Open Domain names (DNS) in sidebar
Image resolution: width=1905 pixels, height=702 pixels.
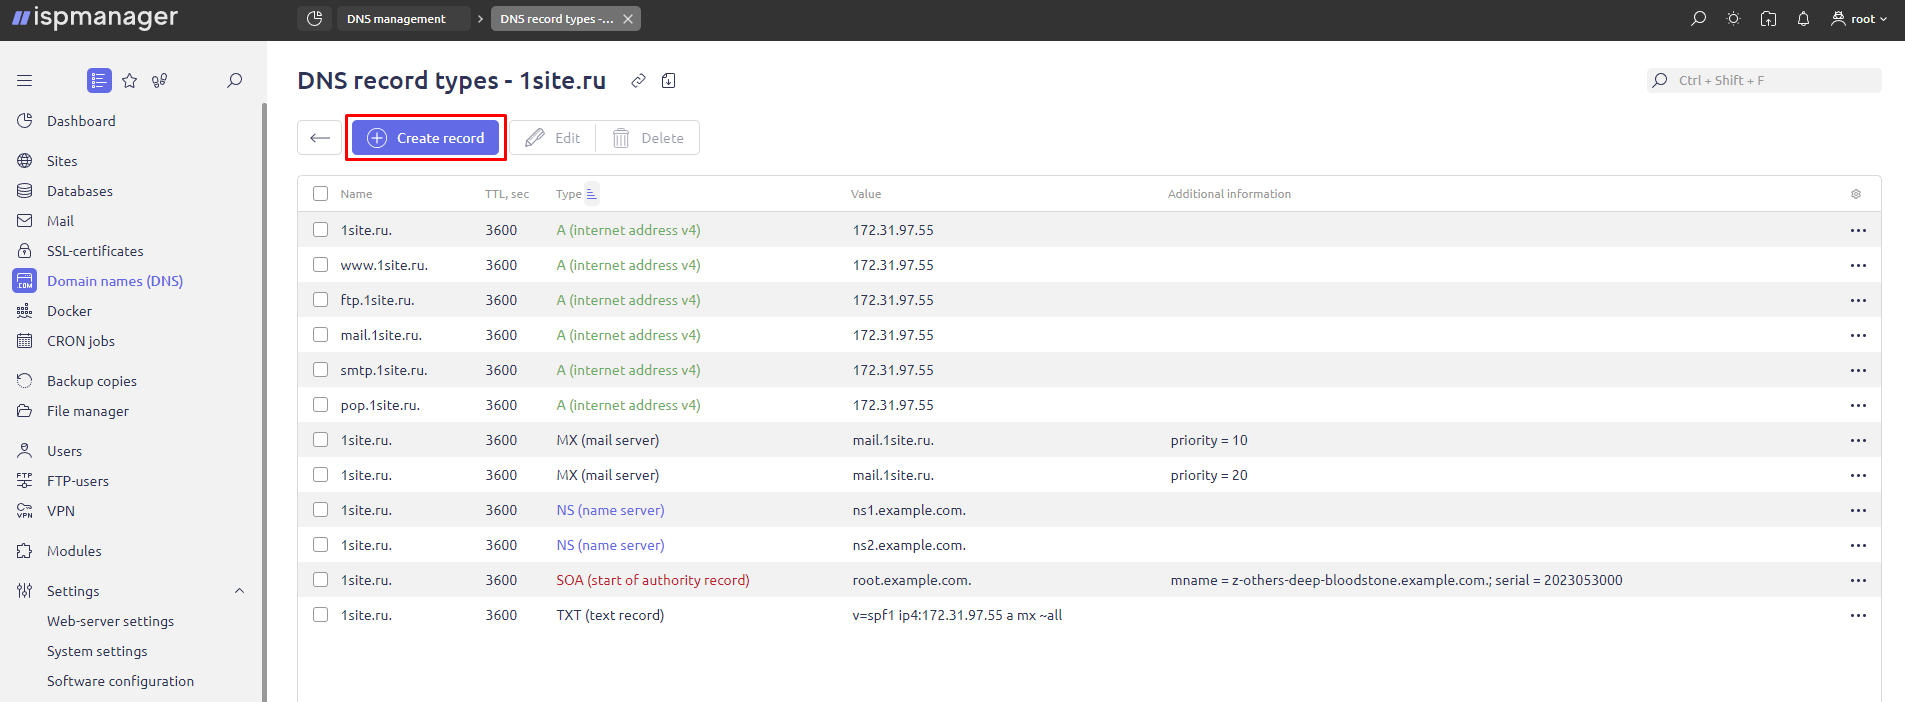pyautogui.click(x=115, y=281)
